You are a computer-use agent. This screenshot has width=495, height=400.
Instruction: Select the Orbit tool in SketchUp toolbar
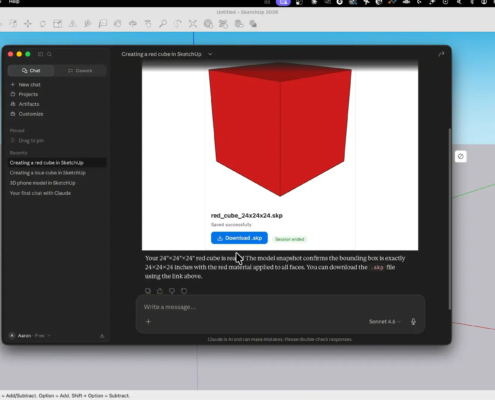tap(133, 24)
